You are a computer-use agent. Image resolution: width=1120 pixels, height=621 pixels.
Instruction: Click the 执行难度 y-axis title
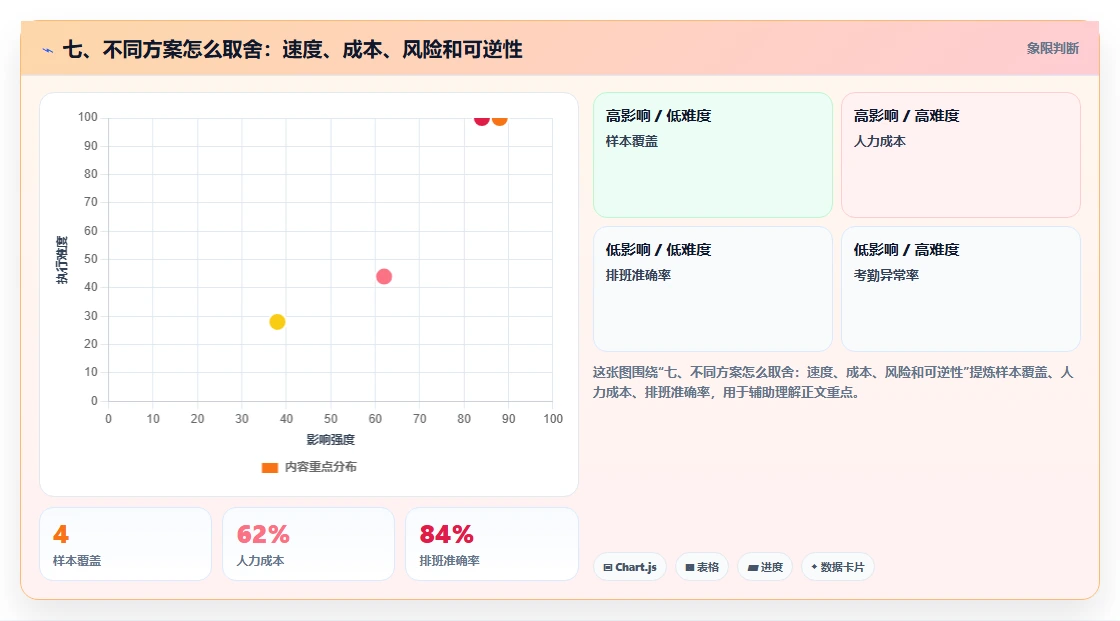[x=62, y=259]
